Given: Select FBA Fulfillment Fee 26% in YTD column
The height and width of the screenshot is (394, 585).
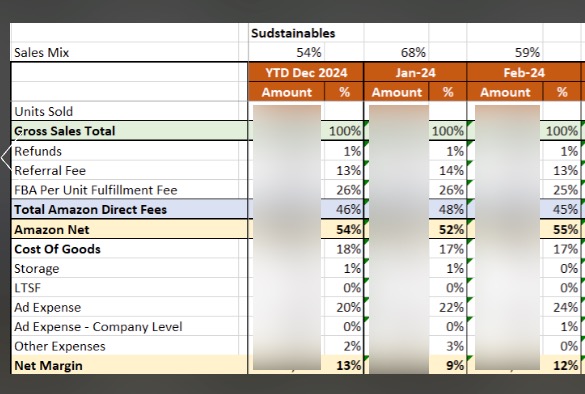Looking at the screenshot, I should point(348,190).
